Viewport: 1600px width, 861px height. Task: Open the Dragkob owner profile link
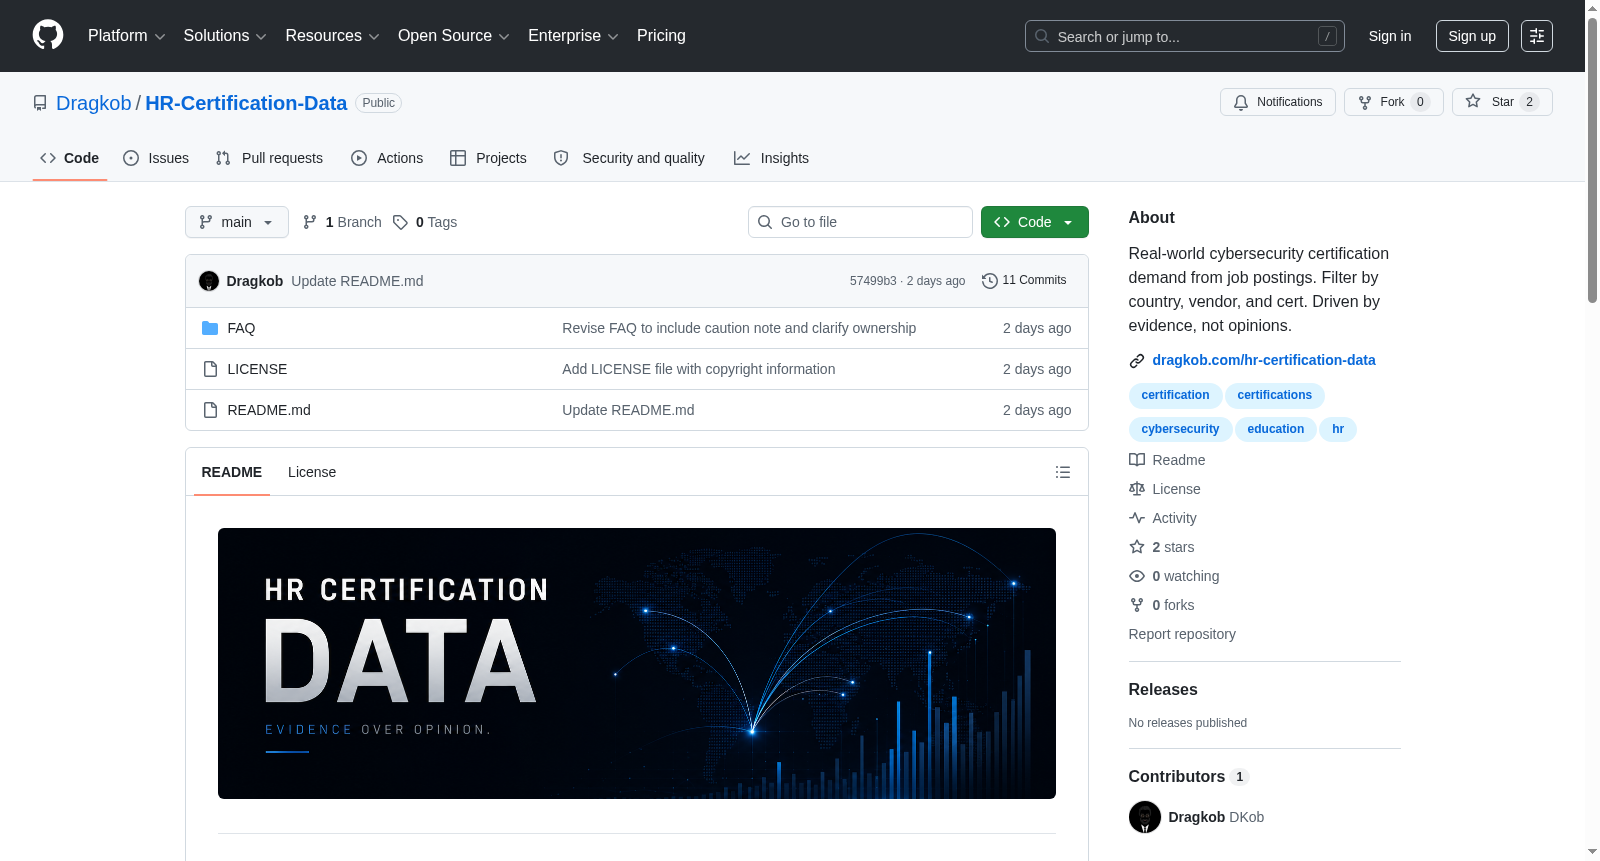point(93,103)
